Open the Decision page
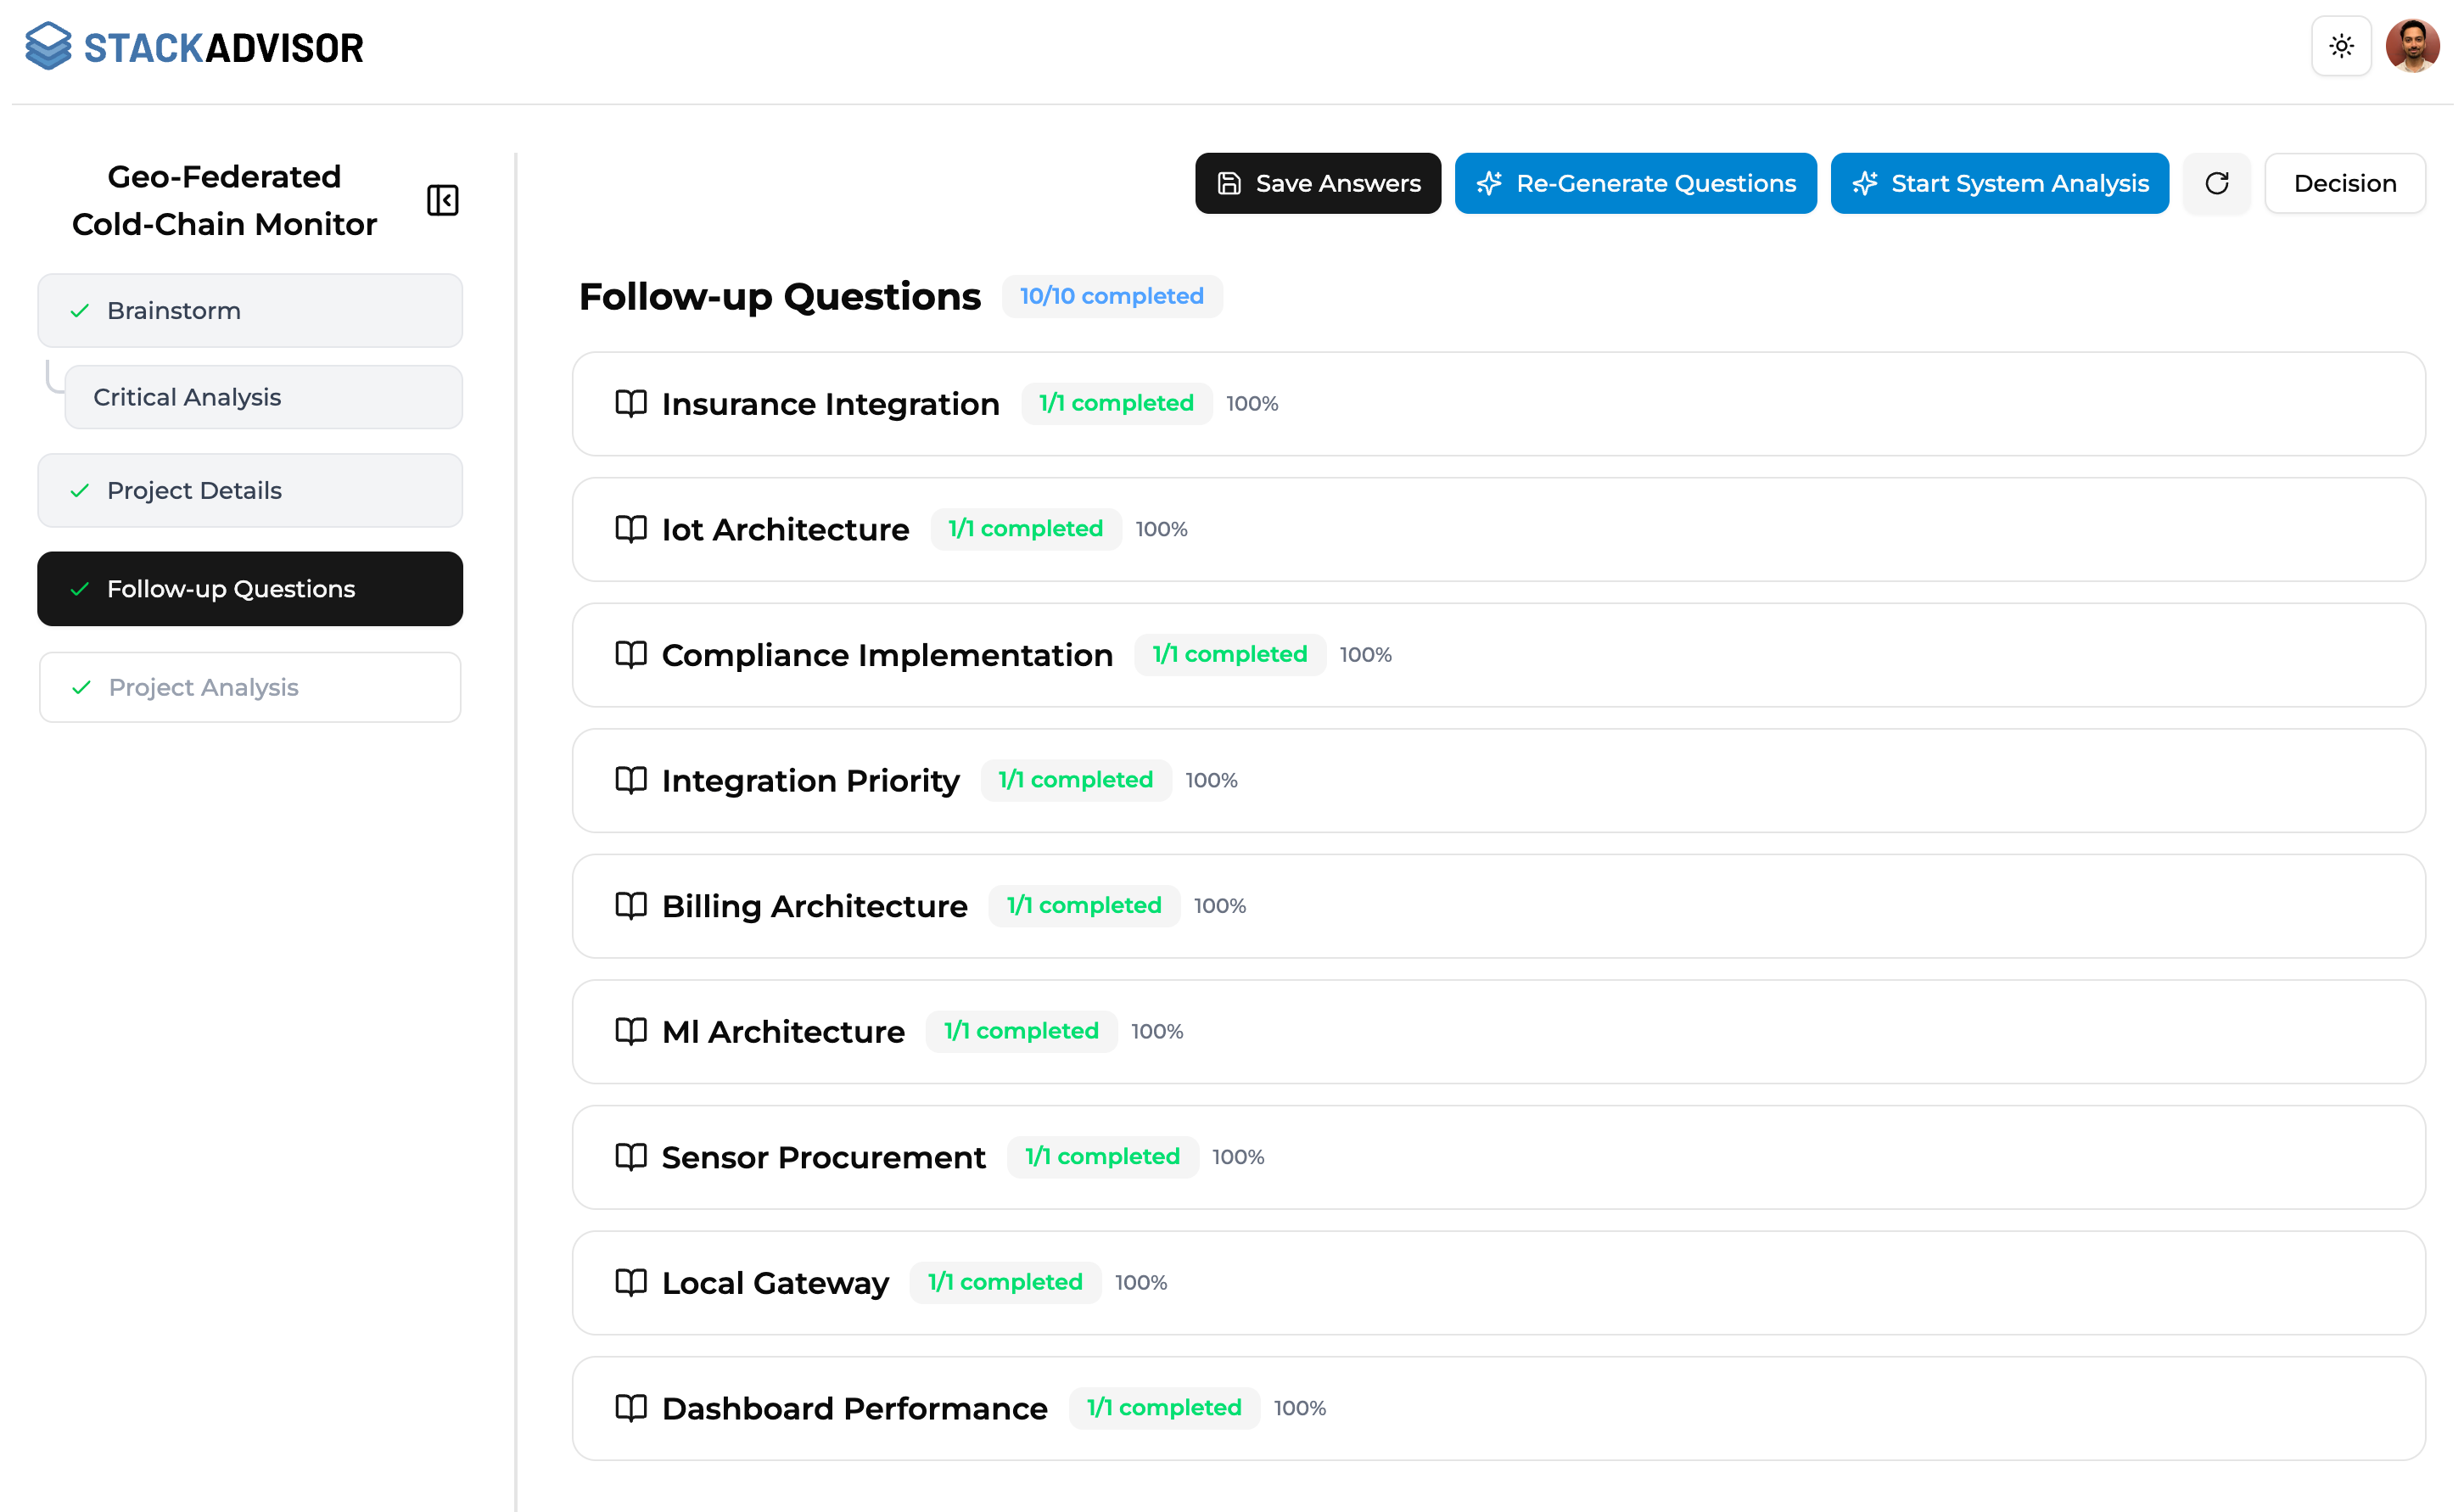 coord(2345,183)
